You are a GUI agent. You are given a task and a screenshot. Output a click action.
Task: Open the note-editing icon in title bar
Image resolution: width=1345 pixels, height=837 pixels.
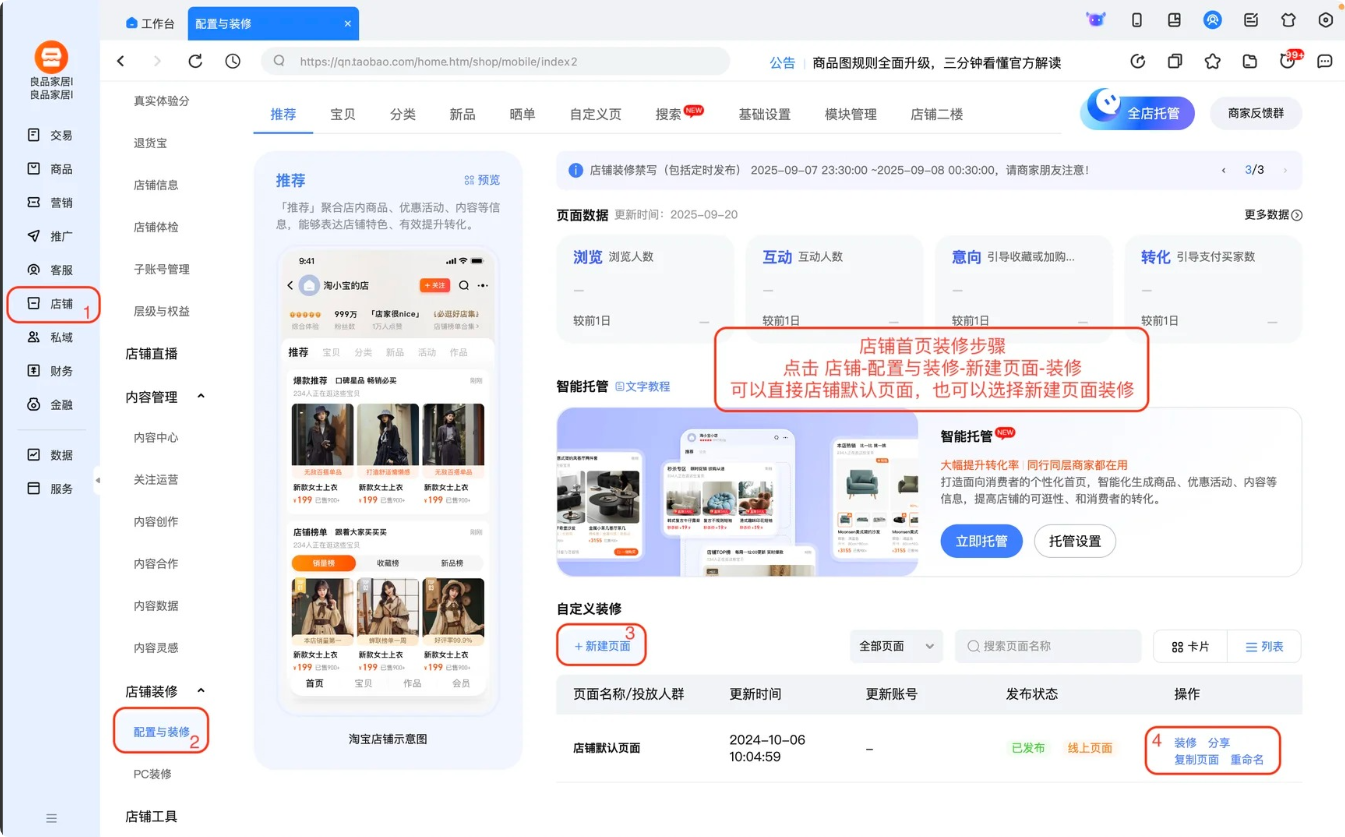tap(1251, 20)
